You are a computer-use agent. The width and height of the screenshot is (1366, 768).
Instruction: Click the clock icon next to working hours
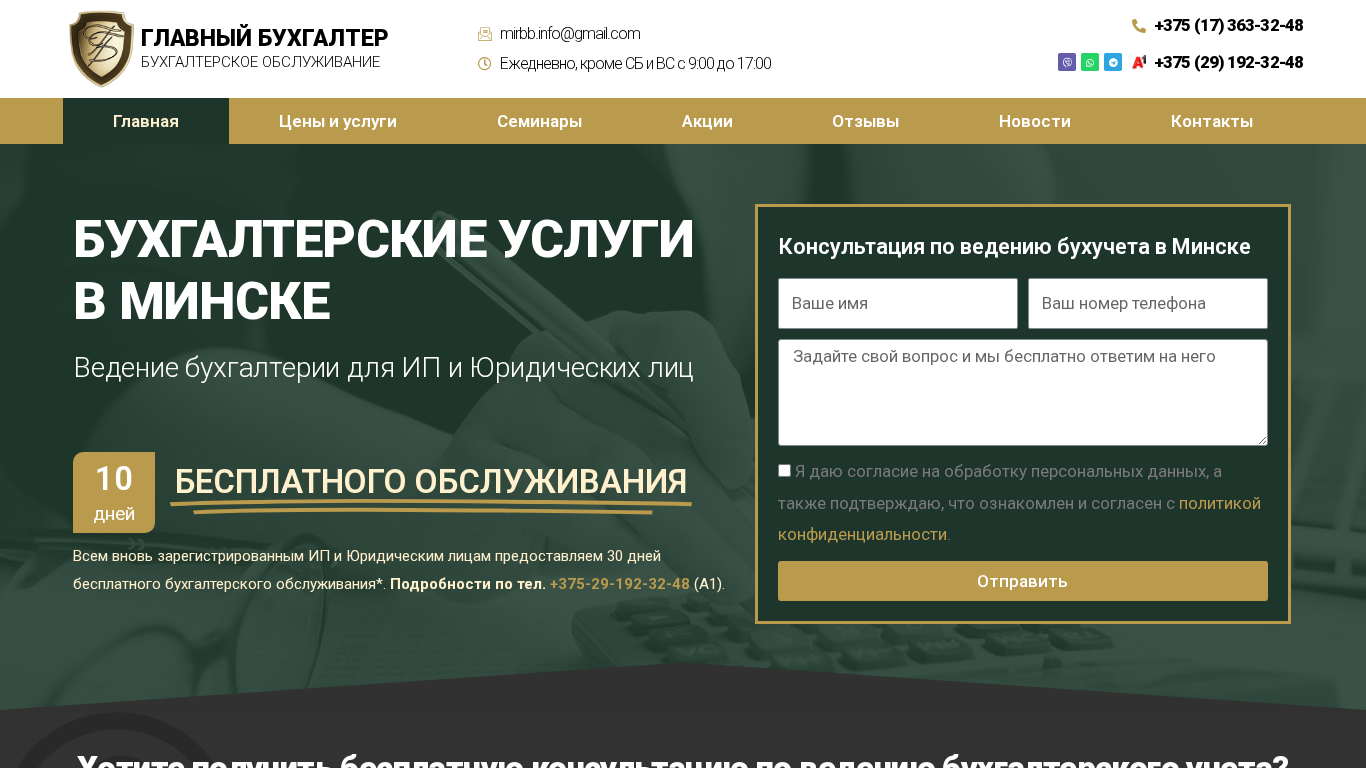pyautogui.click(x=485, y=64)
